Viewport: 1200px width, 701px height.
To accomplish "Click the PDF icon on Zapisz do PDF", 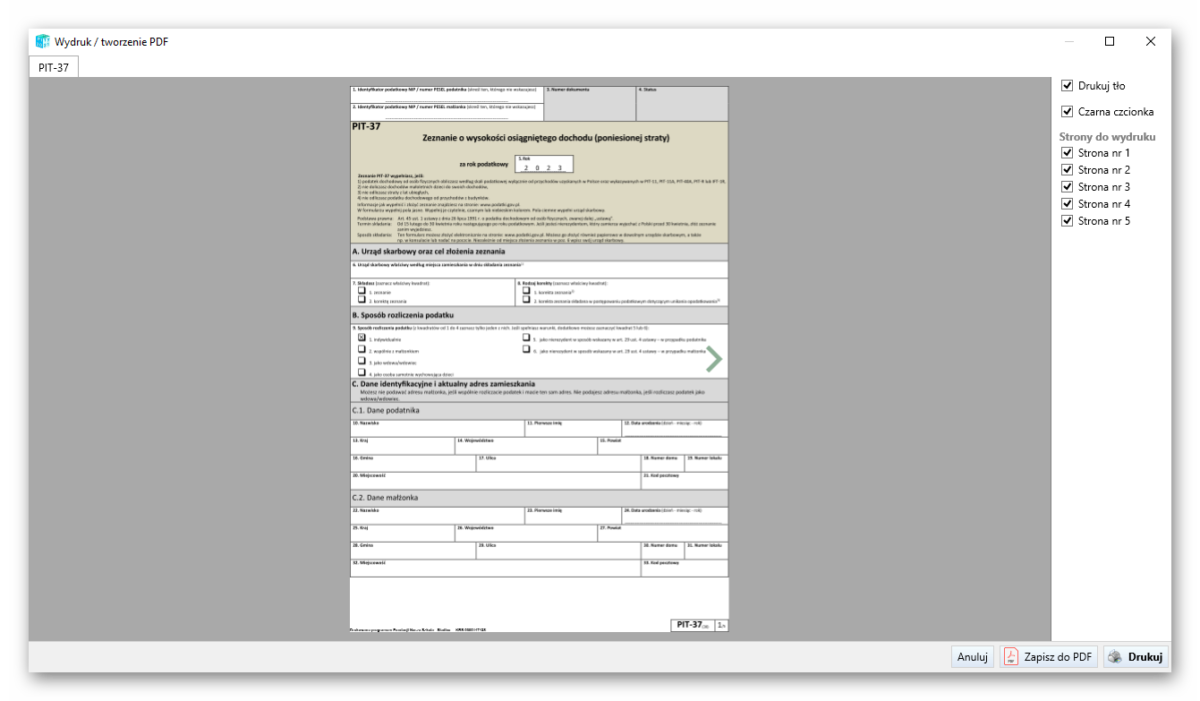I will click(x=1011, y=657).
